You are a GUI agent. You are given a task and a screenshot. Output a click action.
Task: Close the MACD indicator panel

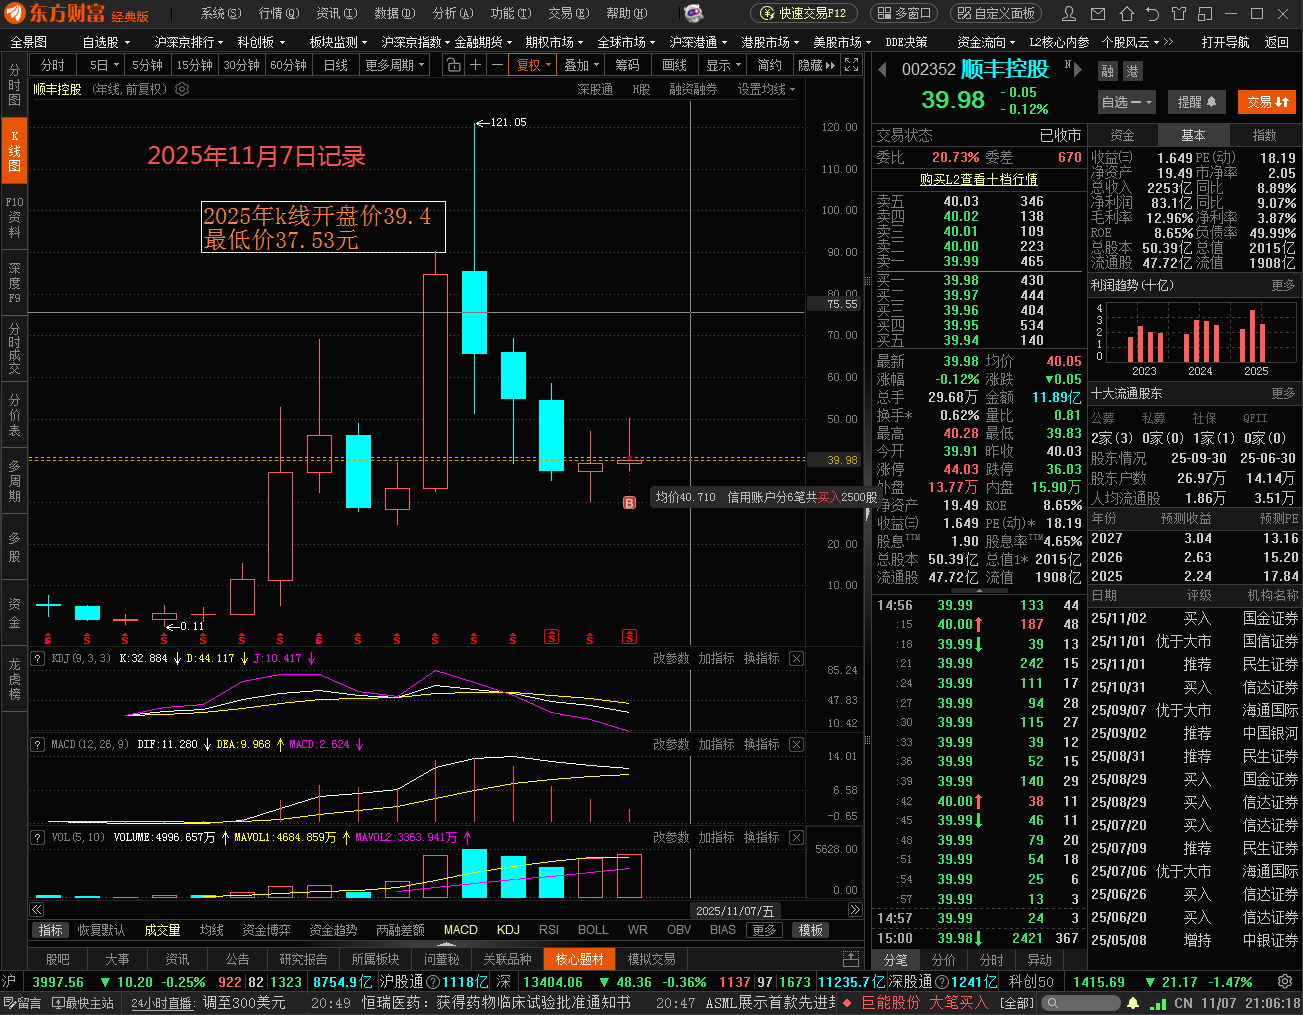(x=796, y=744)
